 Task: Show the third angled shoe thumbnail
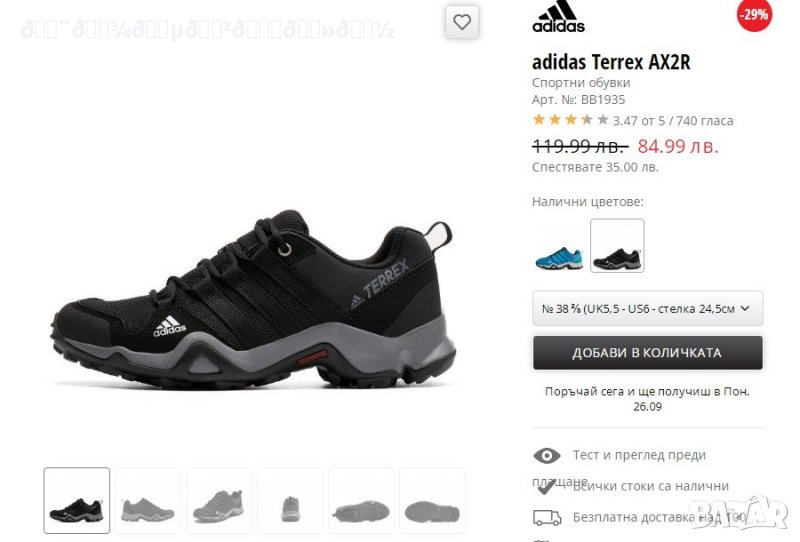coord(219,500)
